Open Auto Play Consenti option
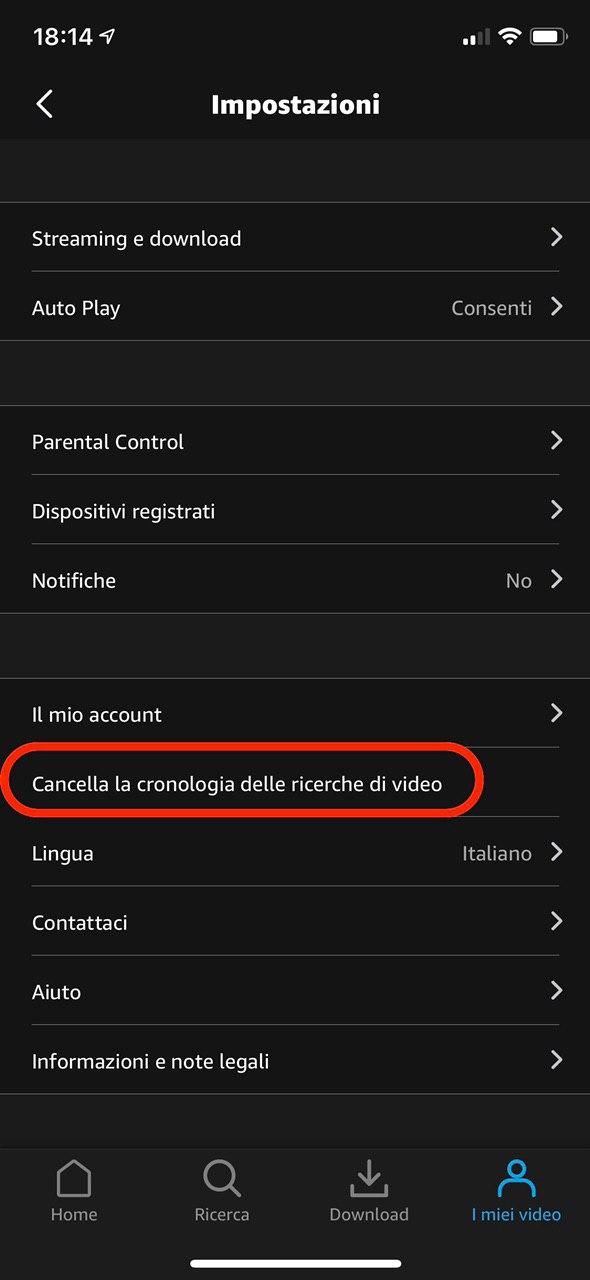Screen dimensions: 590x1280 pyautogui.click(x=295, y=307)
